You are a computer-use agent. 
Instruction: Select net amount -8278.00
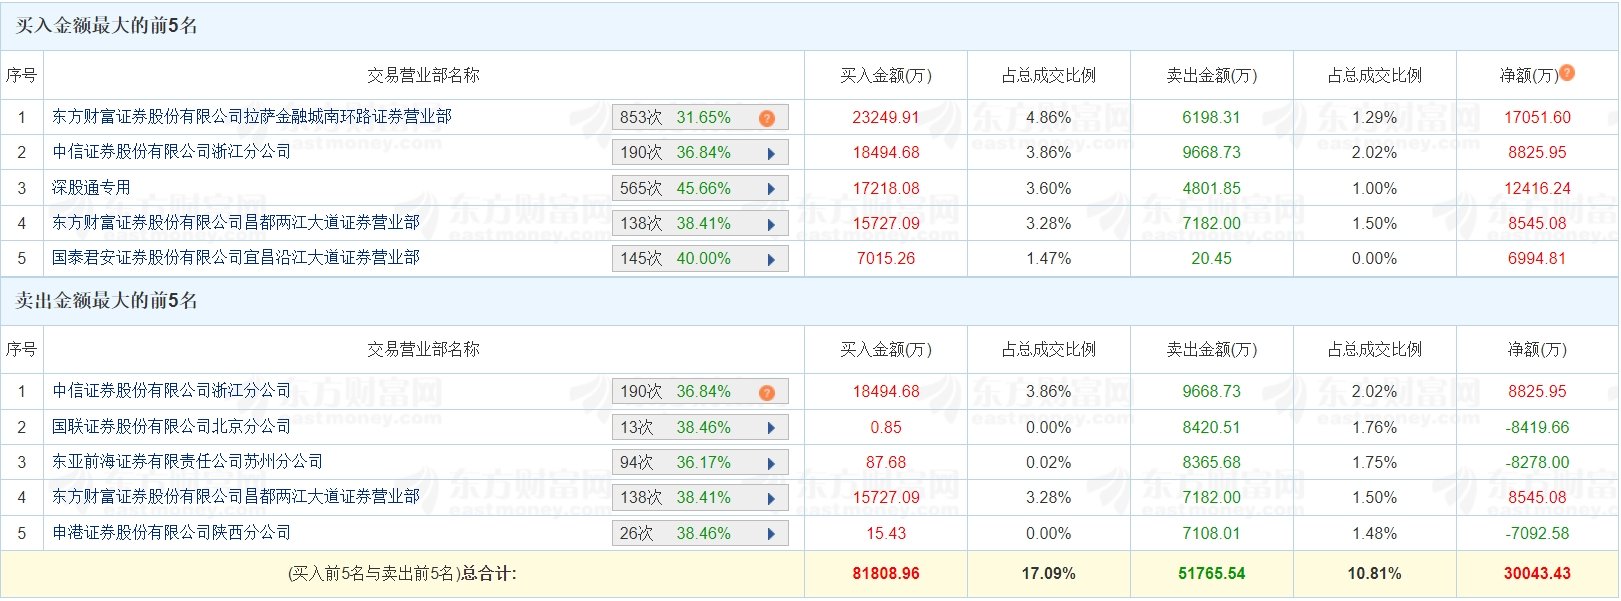(1538, 463)
